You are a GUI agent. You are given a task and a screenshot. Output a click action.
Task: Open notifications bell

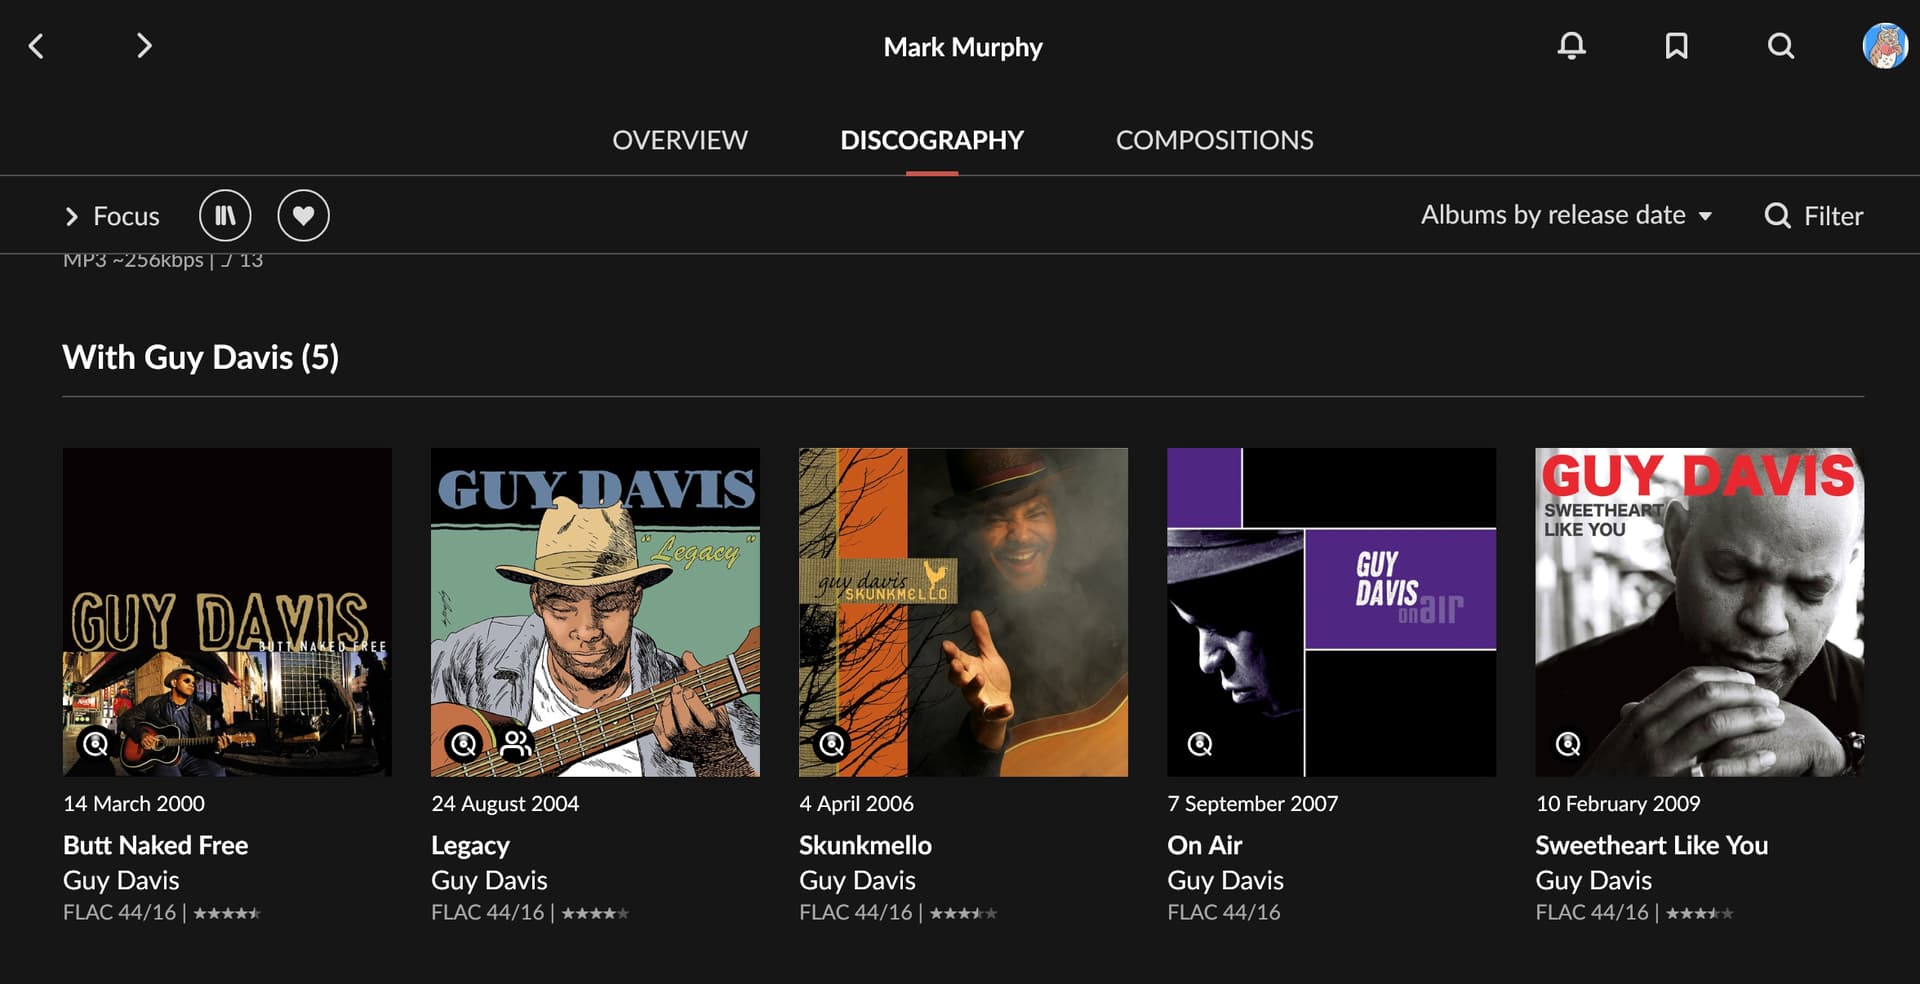(x=1571, y=46)
